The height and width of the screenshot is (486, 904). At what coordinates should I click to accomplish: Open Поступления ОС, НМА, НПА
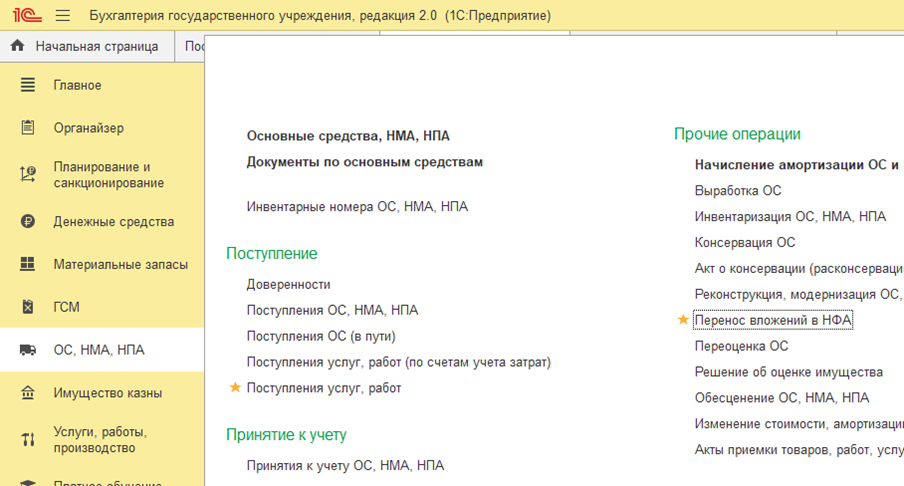point(333,310)
